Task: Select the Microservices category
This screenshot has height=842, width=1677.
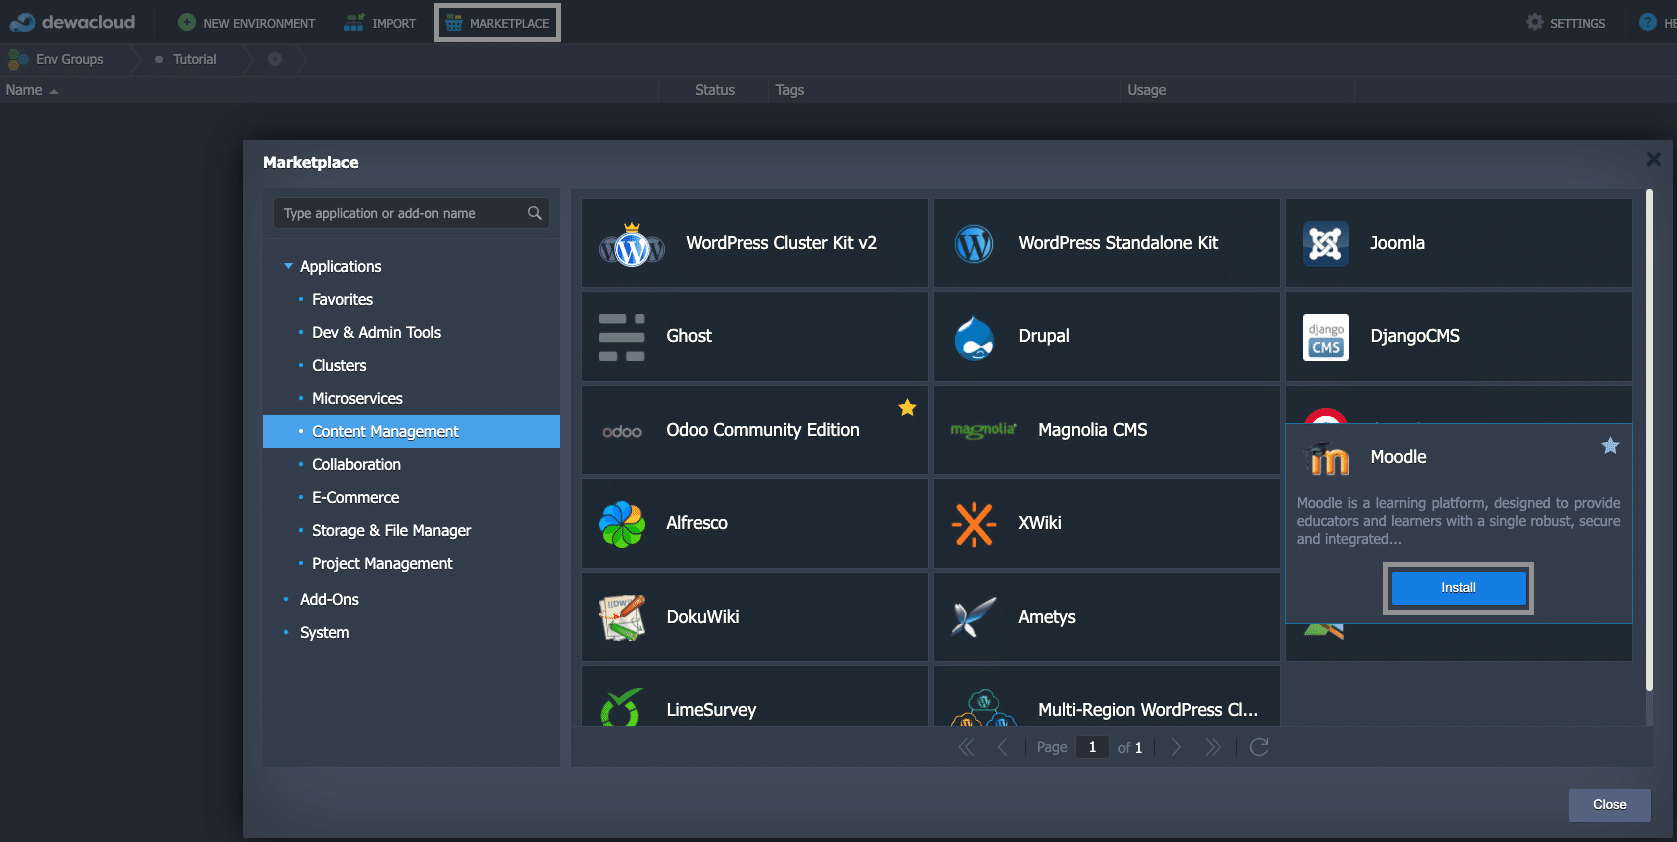Action: 357,398
